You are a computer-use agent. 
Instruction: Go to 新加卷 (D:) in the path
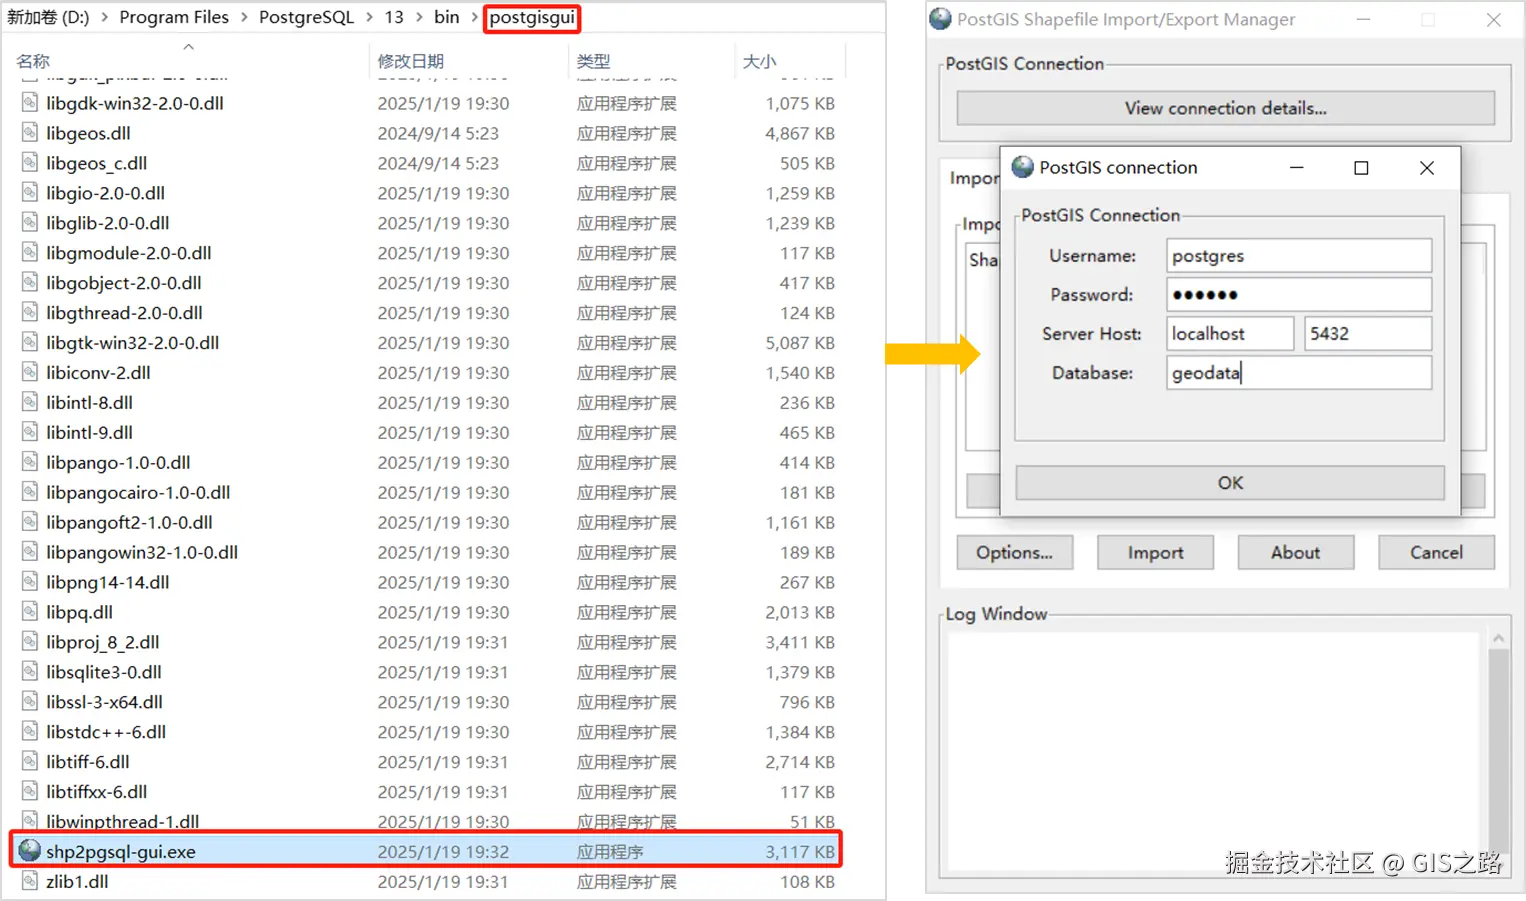click(48, 18)
